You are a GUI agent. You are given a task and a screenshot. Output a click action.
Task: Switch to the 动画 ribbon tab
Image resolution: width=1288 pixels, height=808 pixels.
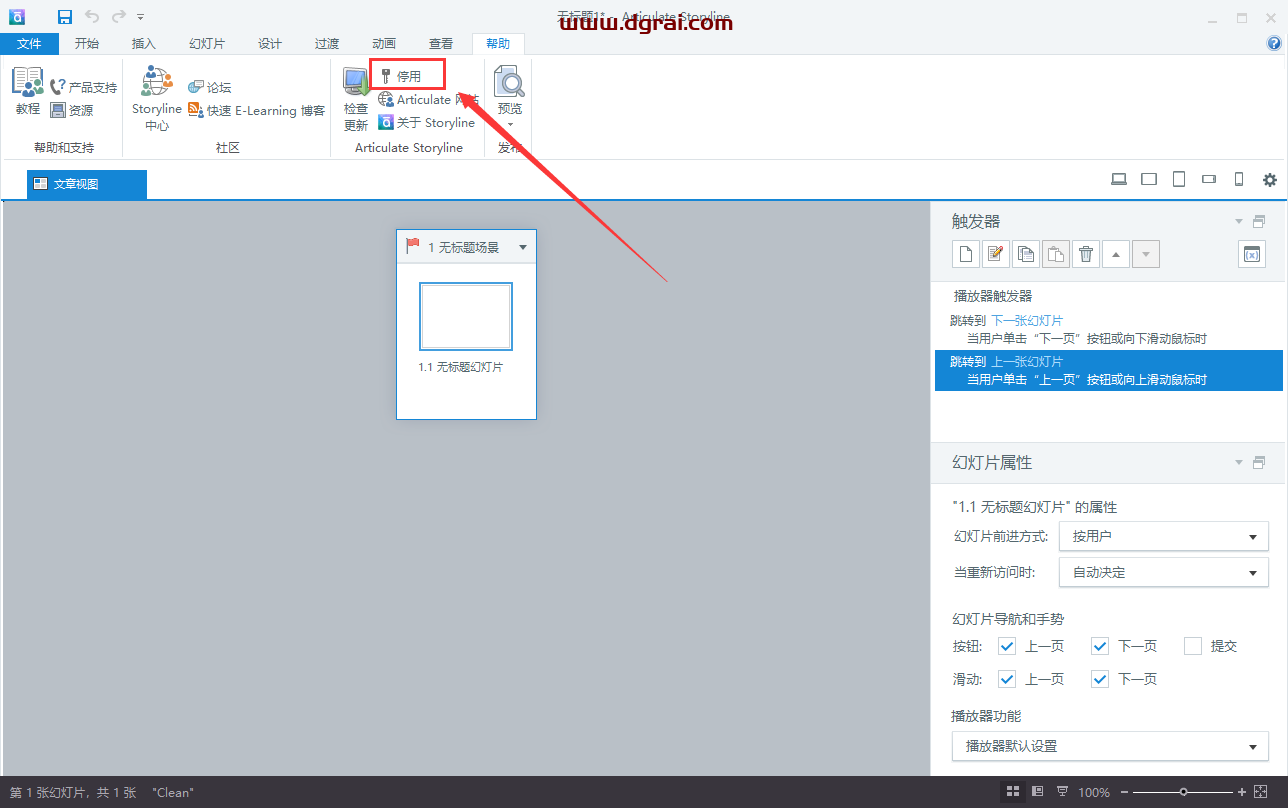pyautogui.click(x=383, y=43)
